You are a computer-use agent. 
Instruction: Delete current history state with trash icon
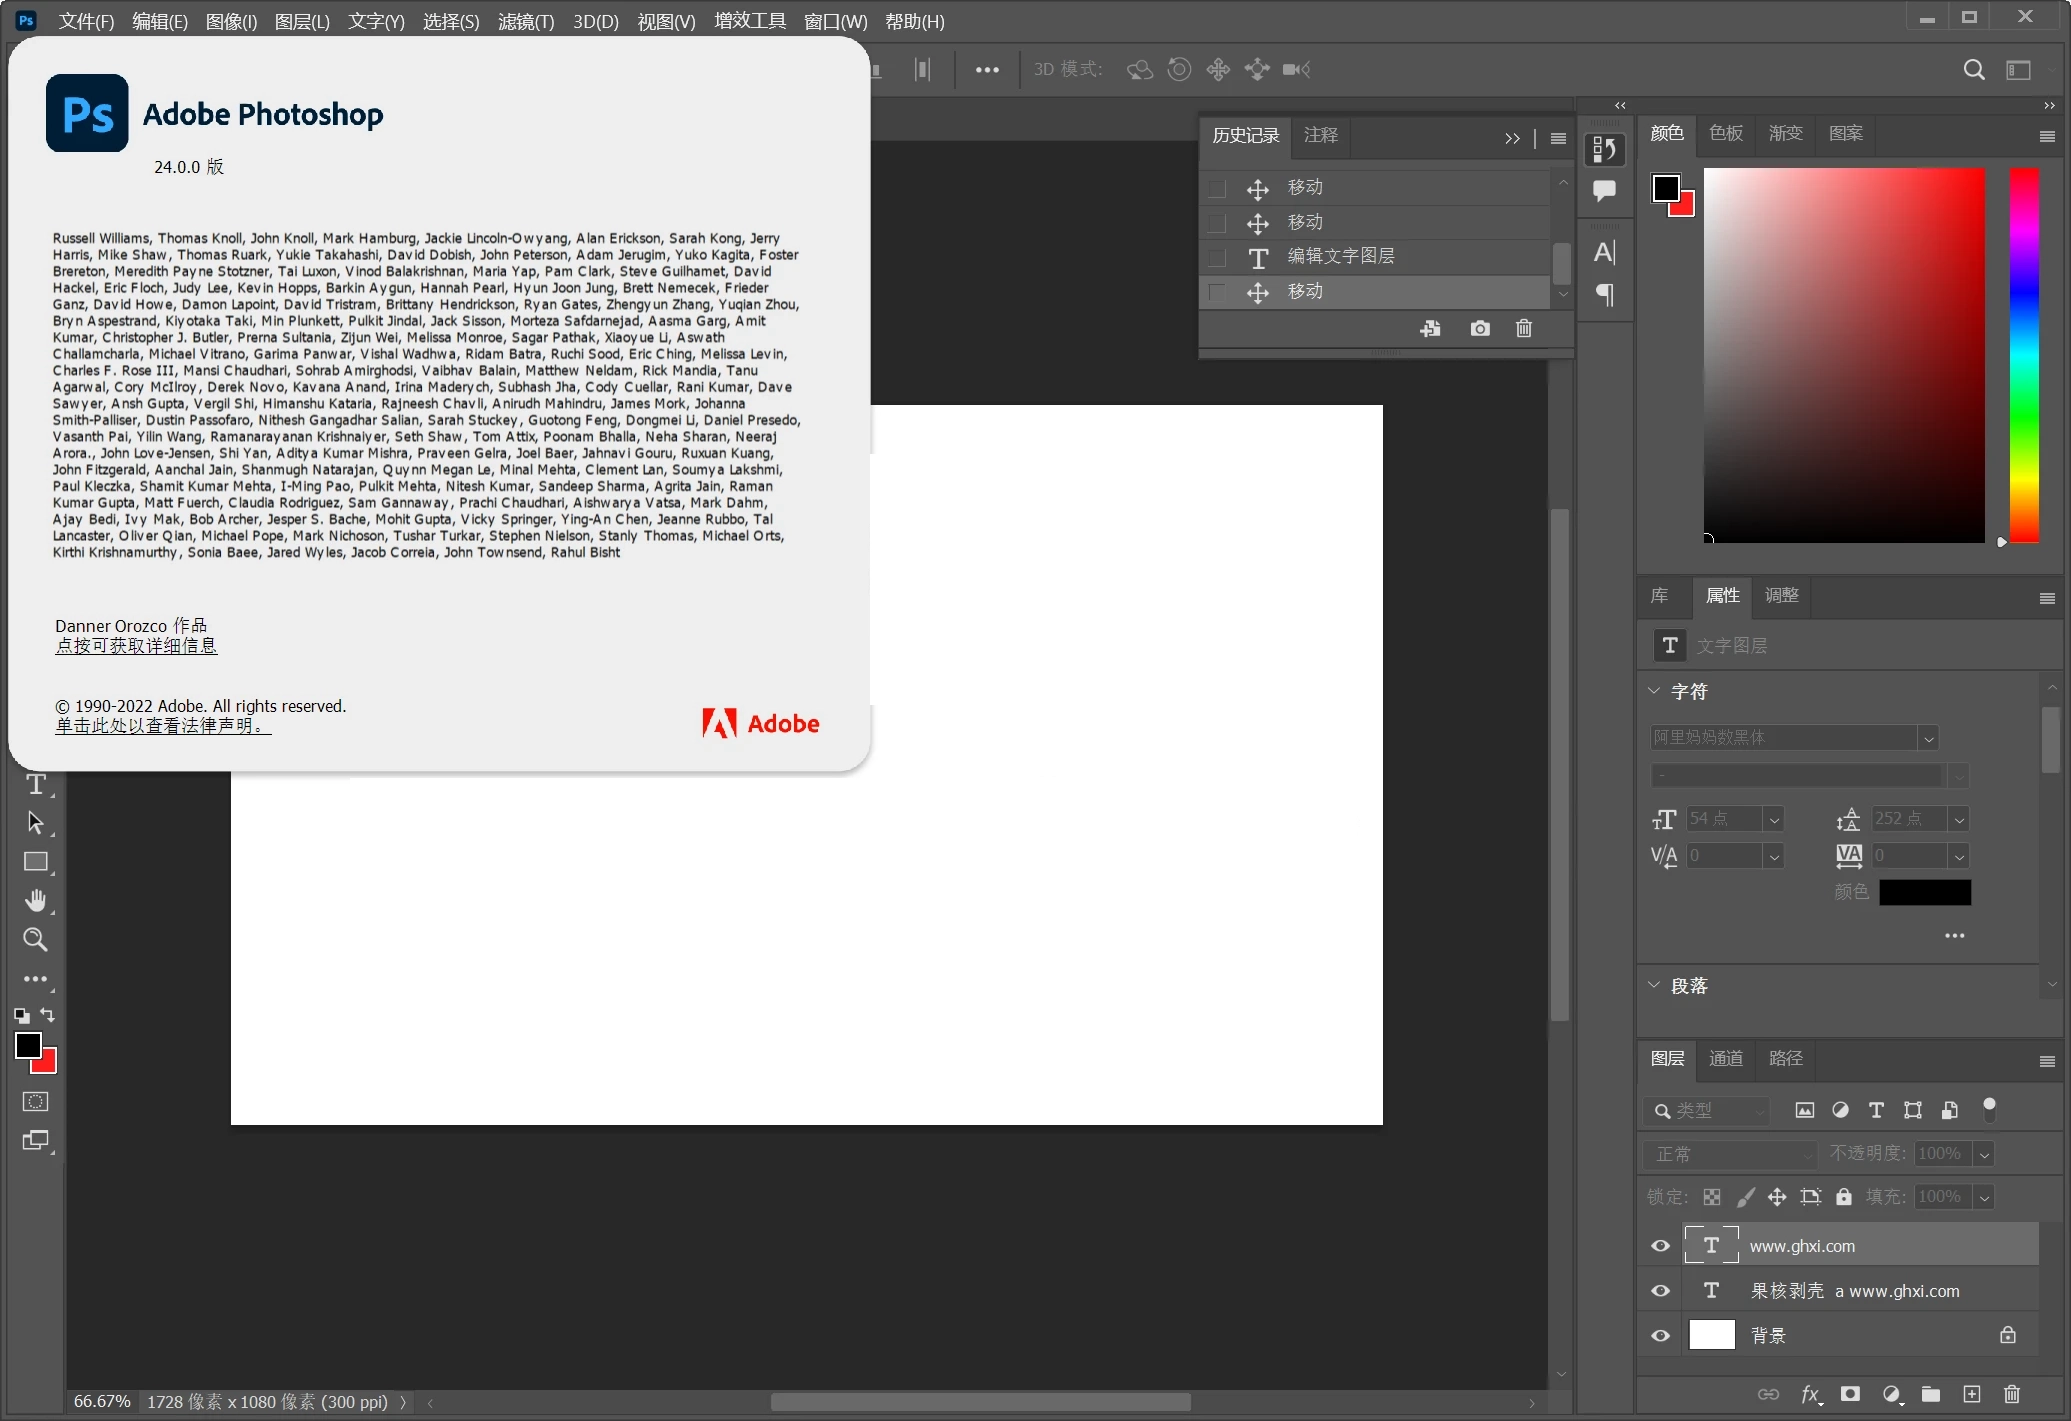pyautogui.click(x=1524, y=328)
